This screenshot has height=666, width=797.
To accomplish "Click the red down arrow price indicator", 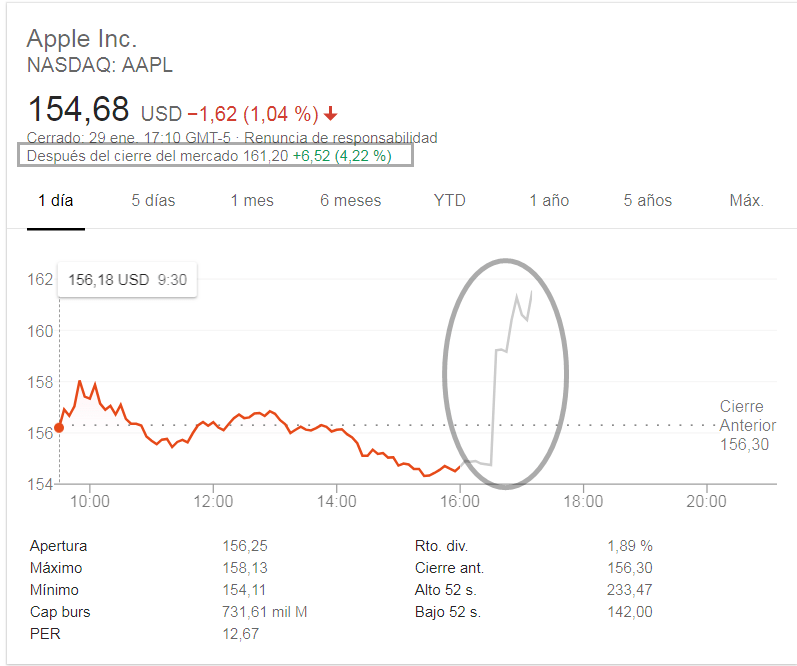I will pos(331,113).
